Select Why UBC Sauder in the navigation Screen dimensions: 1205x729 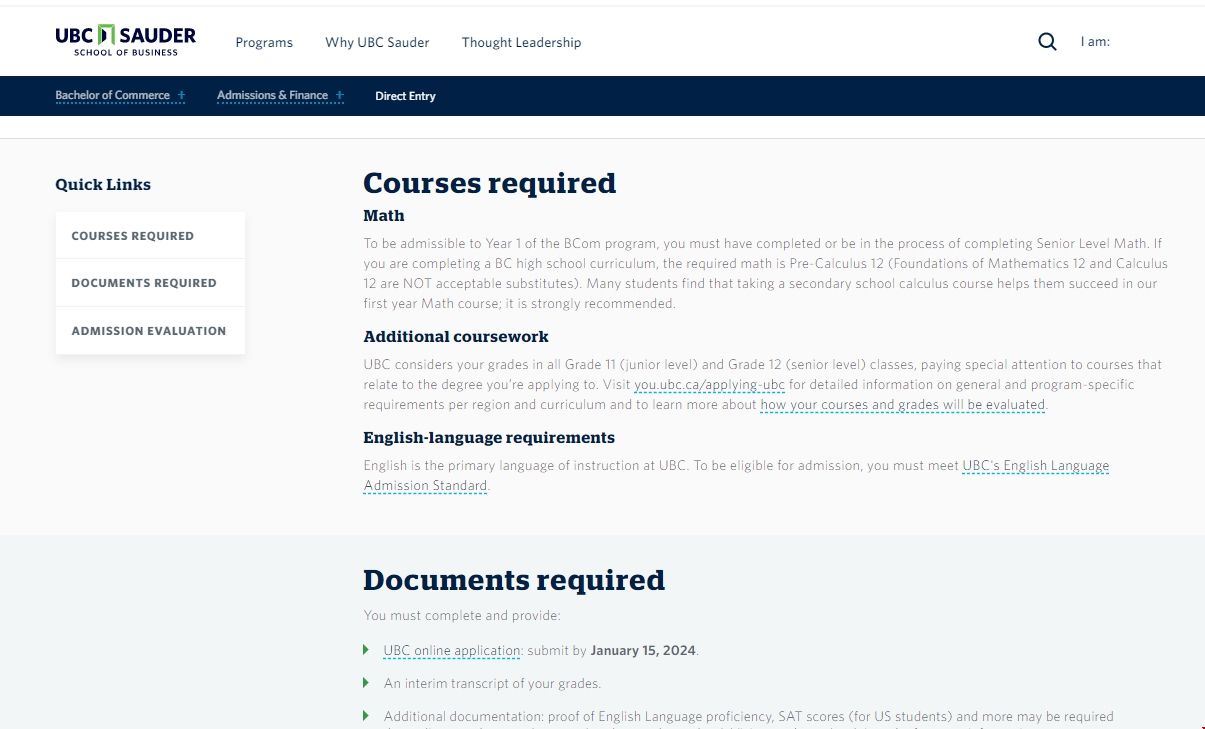377,42
